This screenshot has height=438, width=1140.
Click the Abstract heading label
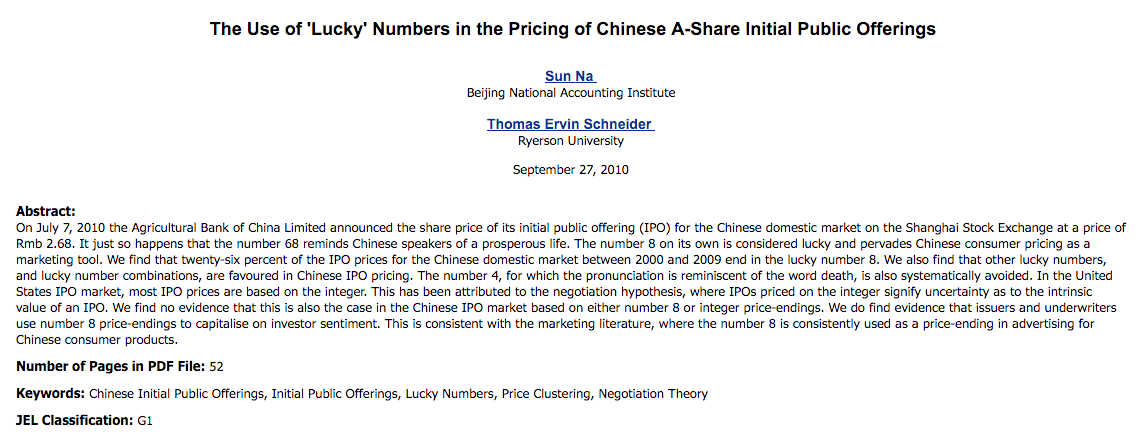point(46,211)
